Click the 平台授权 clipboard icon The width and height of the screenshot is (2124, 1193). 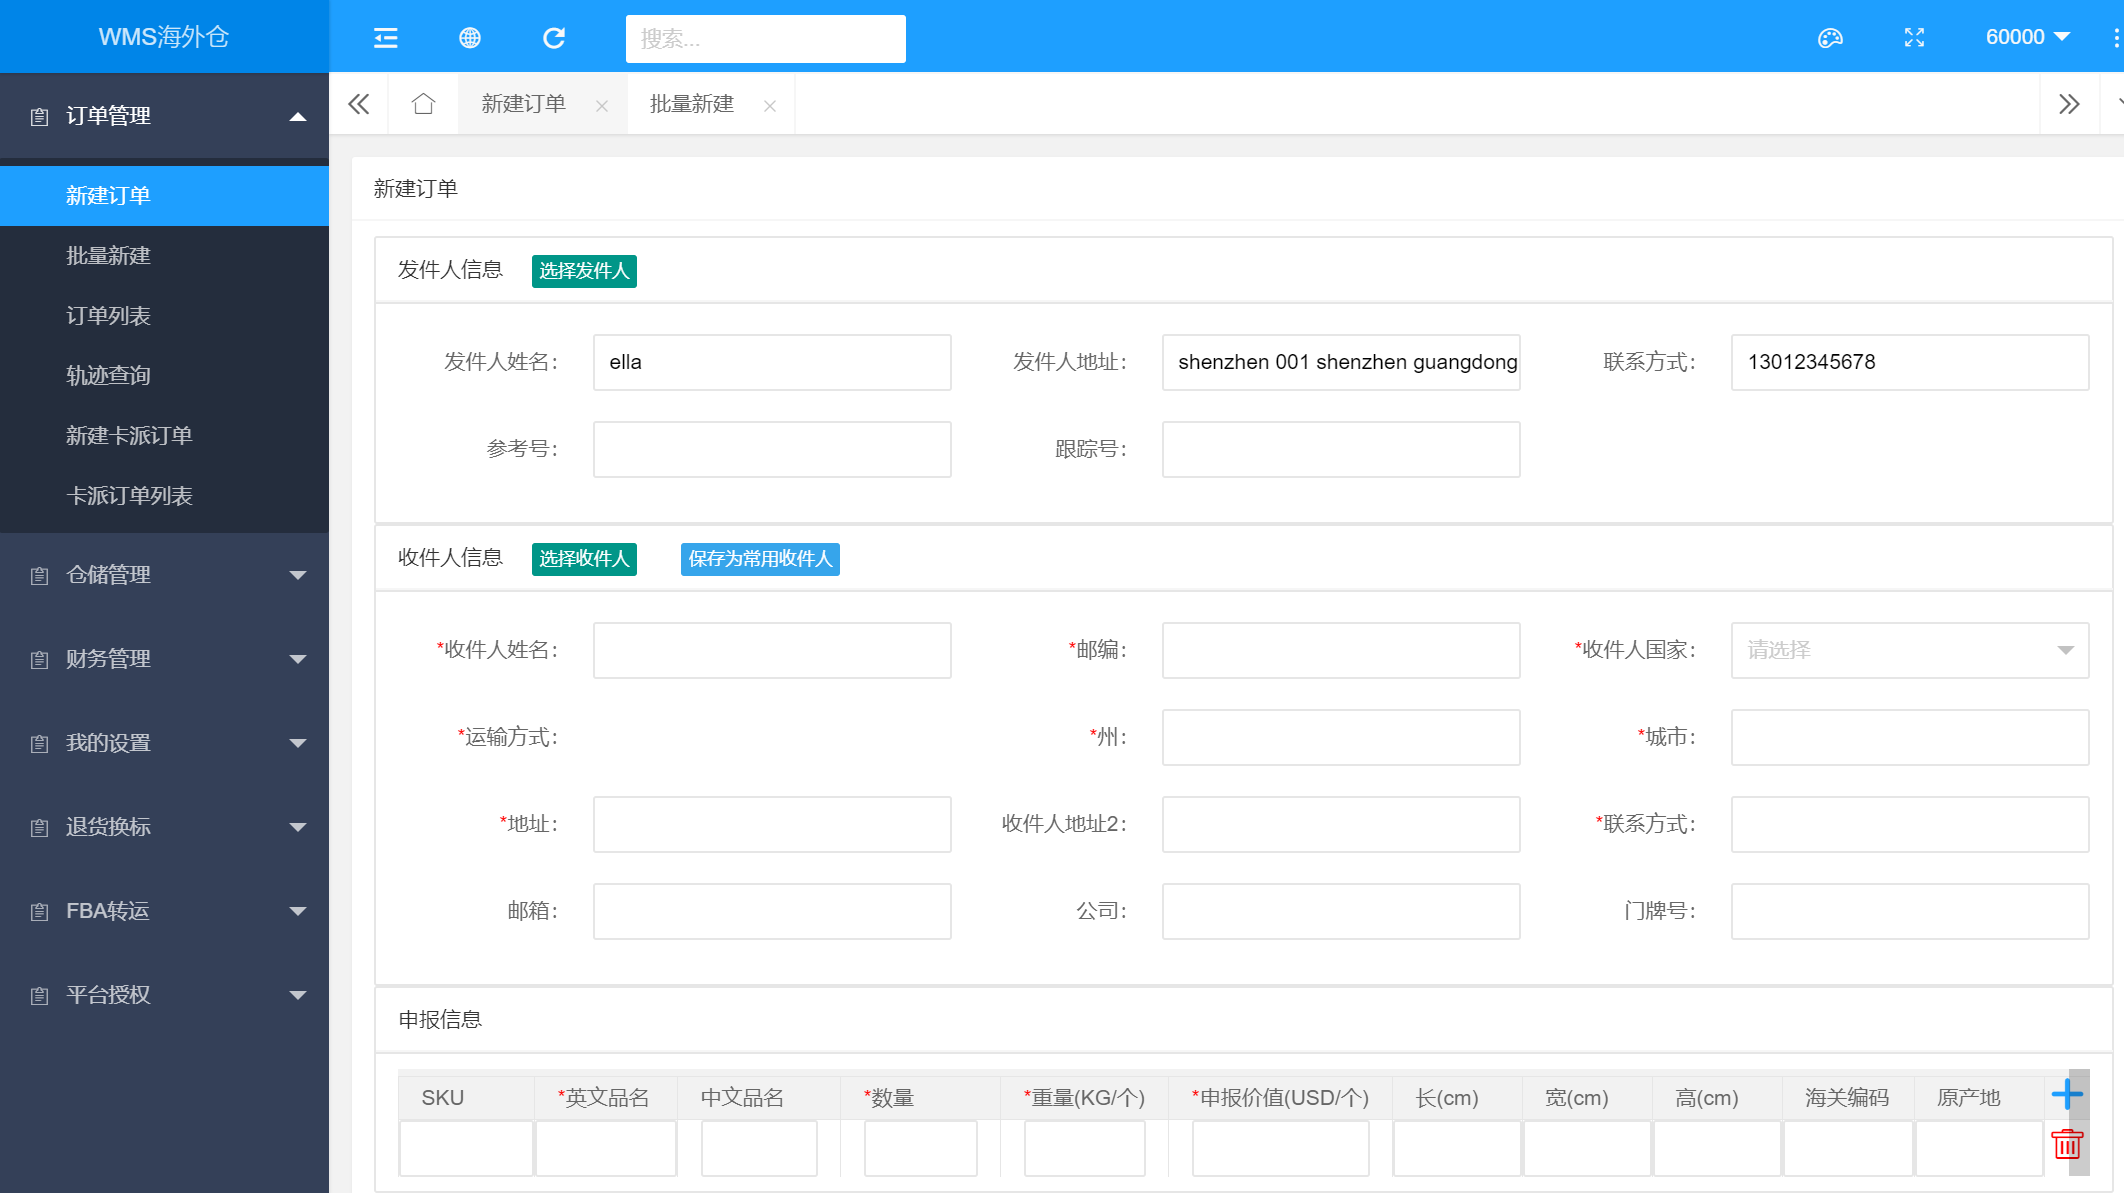39,996
